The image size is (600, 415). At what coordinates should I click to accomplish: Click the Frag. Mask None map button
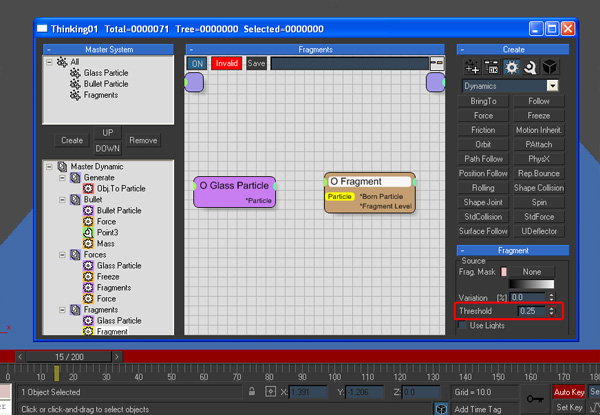(x=532, y=272)
